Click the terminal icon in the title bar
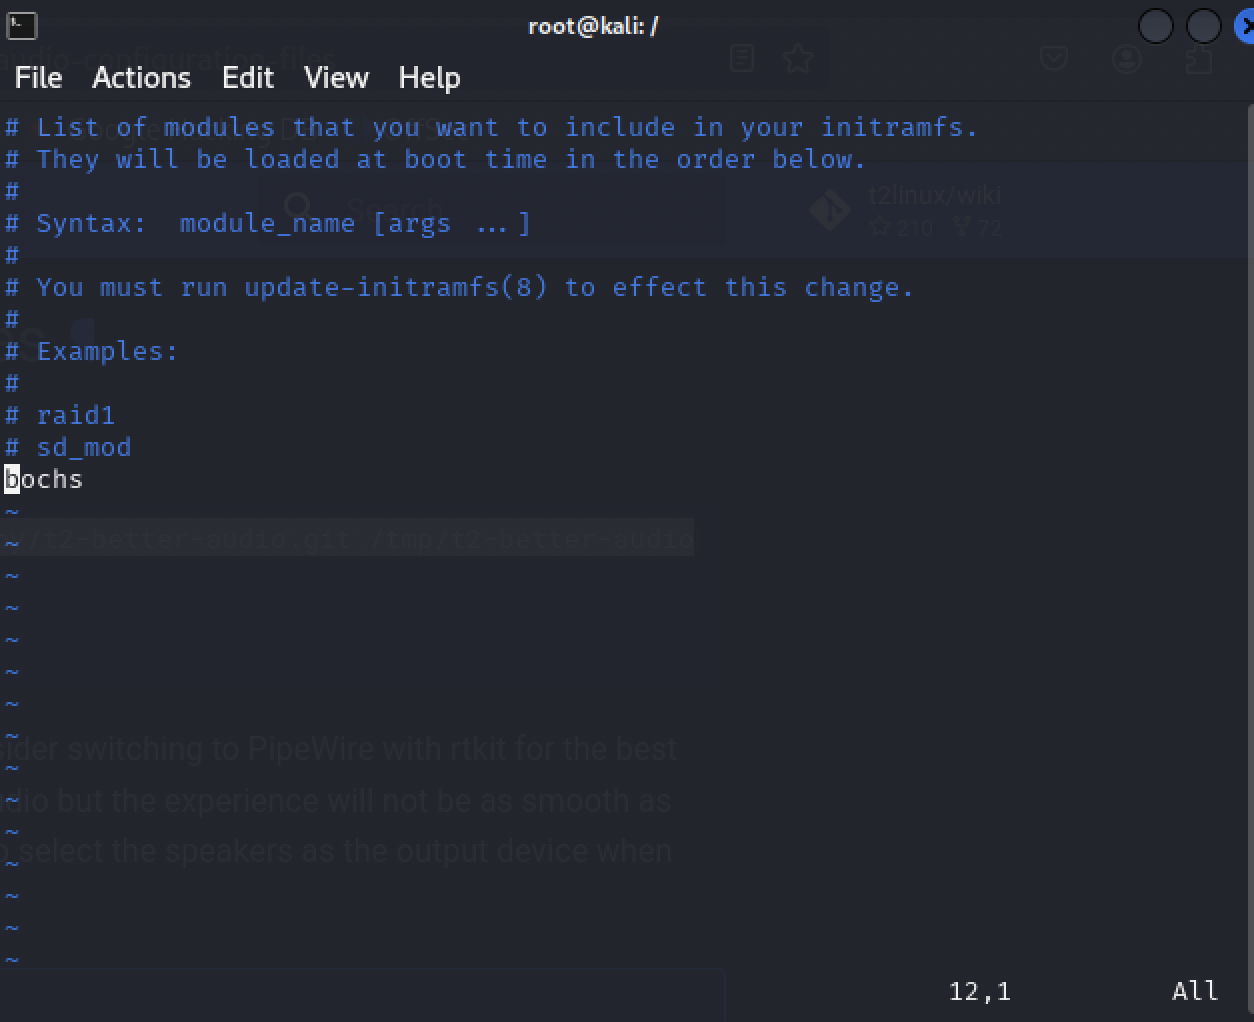Screen dimensions: 1254x1022 point(21,26)
